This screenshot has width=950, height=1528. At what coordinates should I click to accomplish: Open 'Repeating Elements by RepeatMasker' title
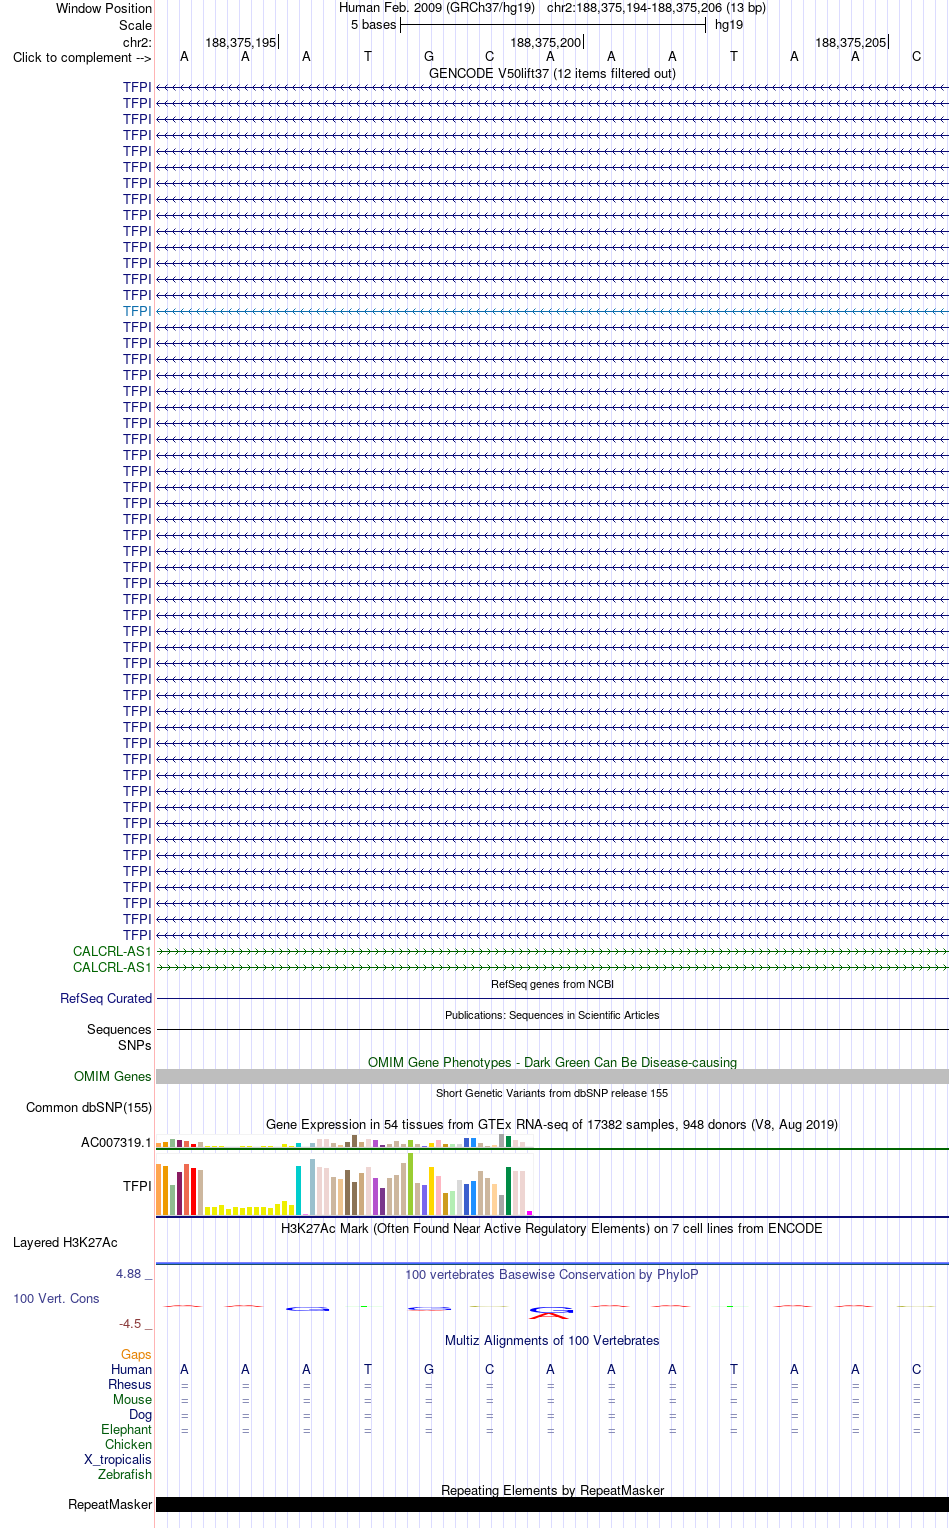(x=552, y=1490)
